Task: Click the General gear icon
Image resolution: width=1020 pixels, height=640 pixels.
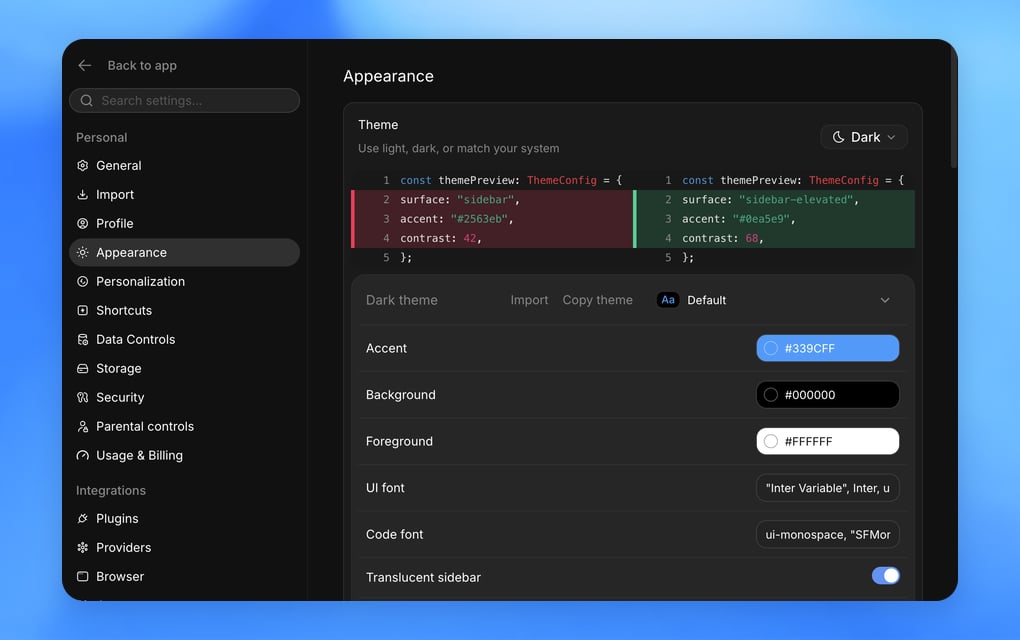Action: coord(83,165)
